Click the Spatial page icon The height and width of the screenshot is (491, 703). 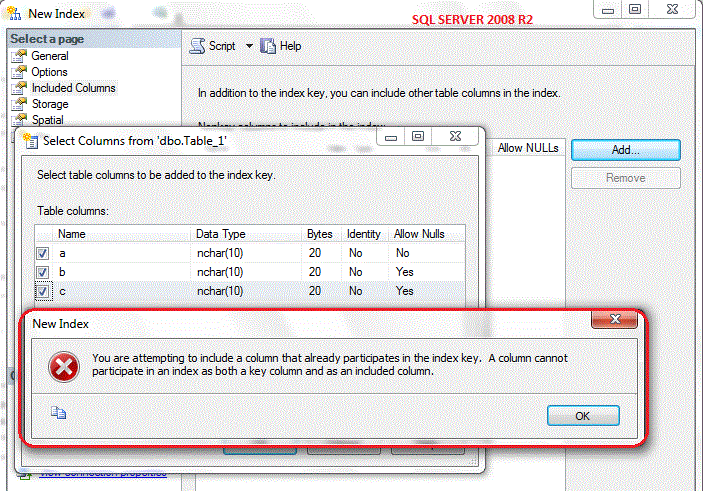pyautogui.click(x=19, y=120)
